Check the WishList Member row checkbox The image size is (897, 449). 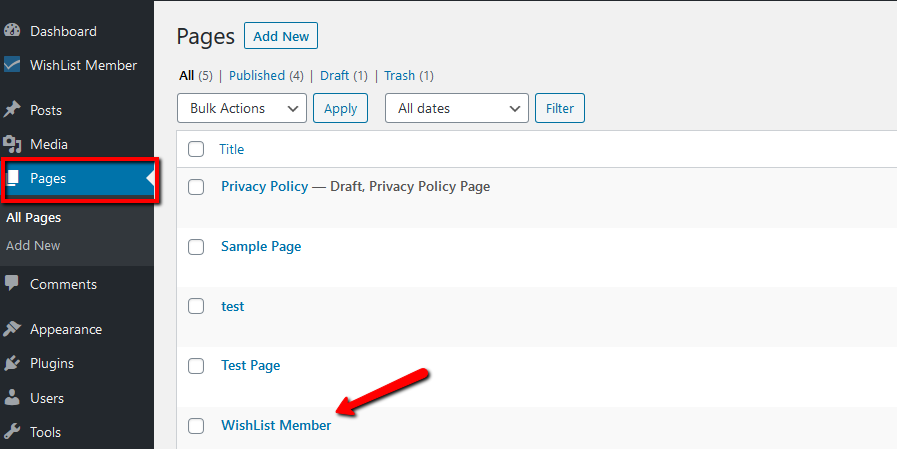click(196, 426)
